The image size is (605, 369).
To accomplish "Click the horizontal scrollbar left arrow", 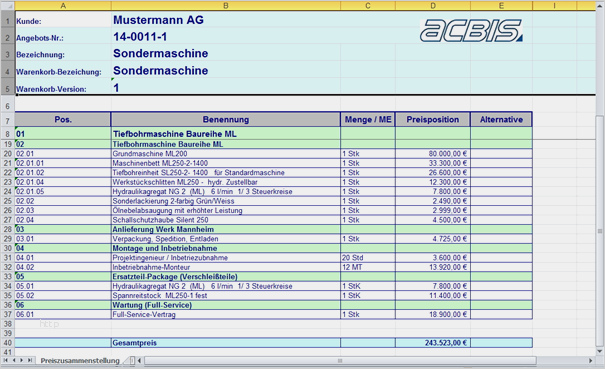I will pyautogui.click(x=140, y=361).
